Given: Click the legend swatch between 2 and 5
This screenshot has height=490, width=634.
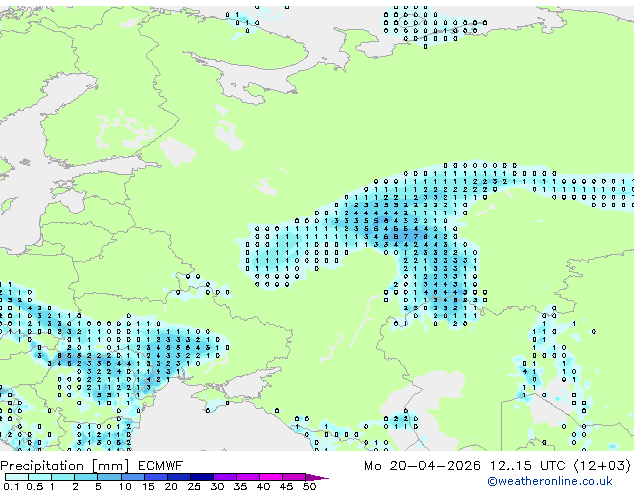Looking at the screenshot, I should [x=86, y=477].
